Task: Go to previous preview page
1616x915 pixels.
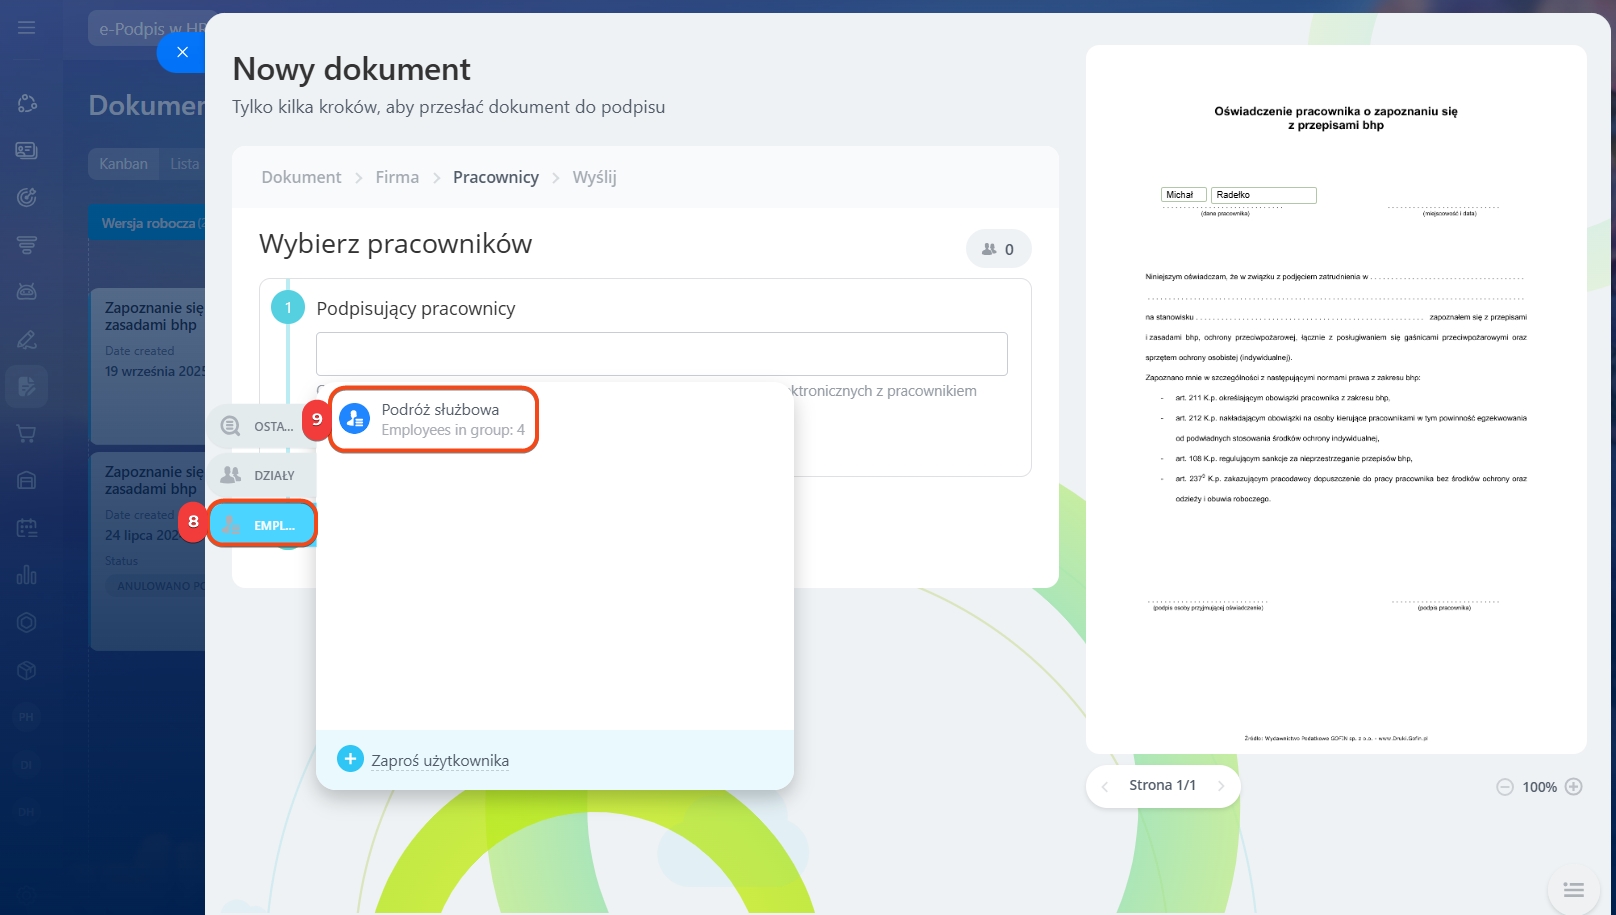Action: (x=1105, y=786)
